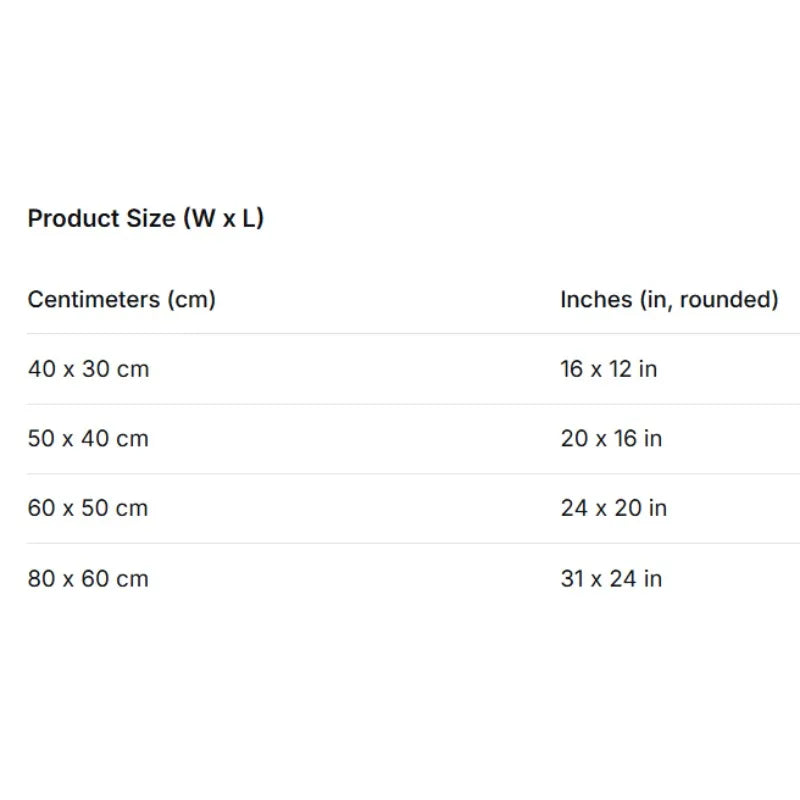800x800 pixels.
Task: Click the 40 x 30 cm cell
Action: coord(88,369)
